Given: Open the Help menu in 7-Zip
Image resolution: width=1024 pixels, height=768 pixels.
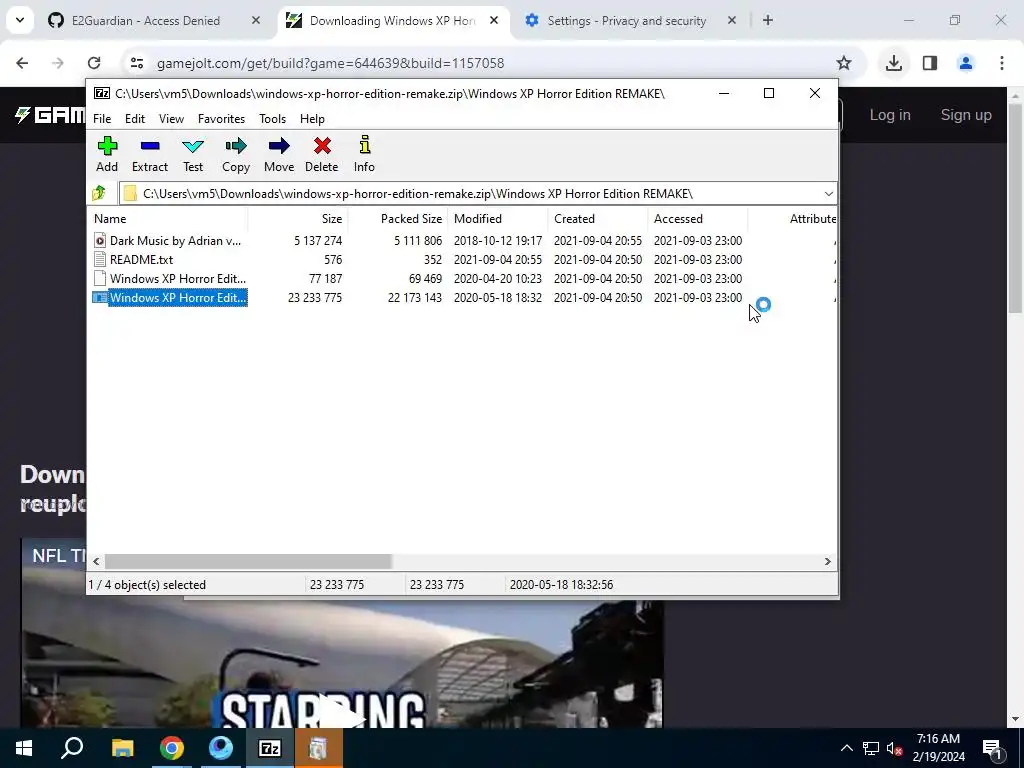Looking at the screenshot, I should (x=312, y=119).
